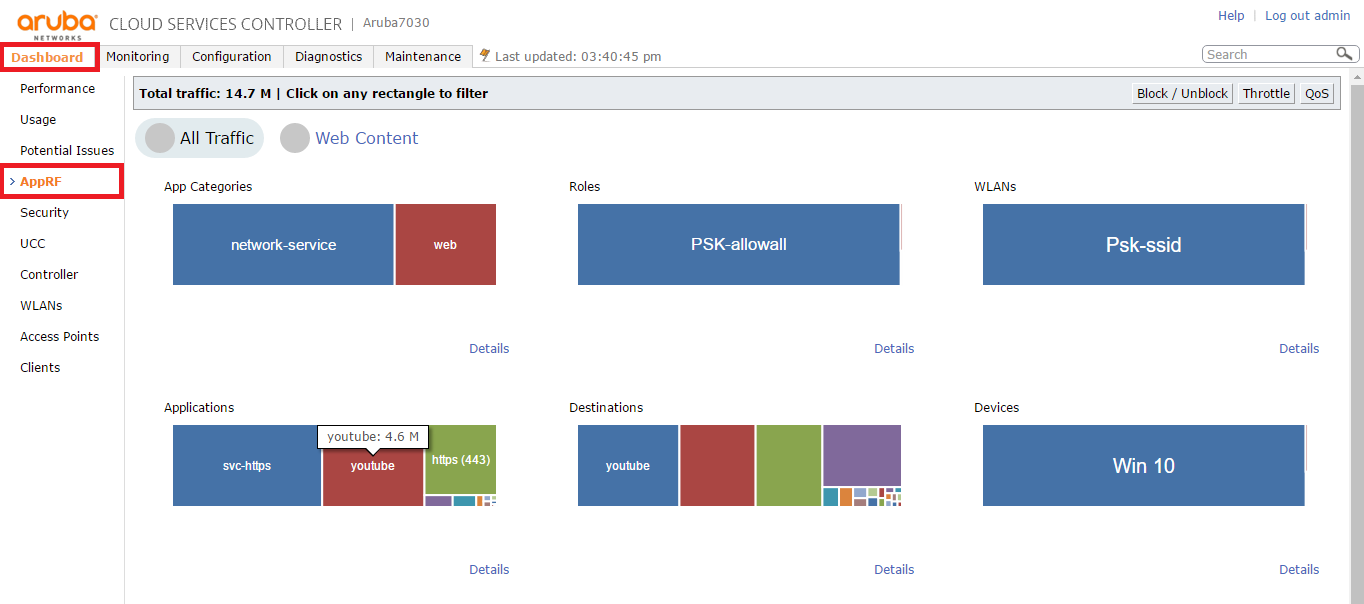Viewport: 1364px width, 604px height.
Task: Open Security in the sidebar
Action: click(x=45, y=212)
